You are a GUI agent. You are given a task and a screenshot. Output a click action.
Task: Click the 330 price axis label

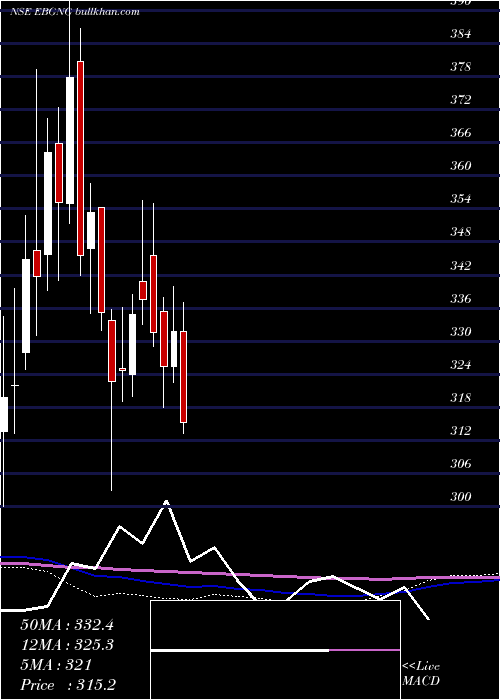(x=460, y=331)
